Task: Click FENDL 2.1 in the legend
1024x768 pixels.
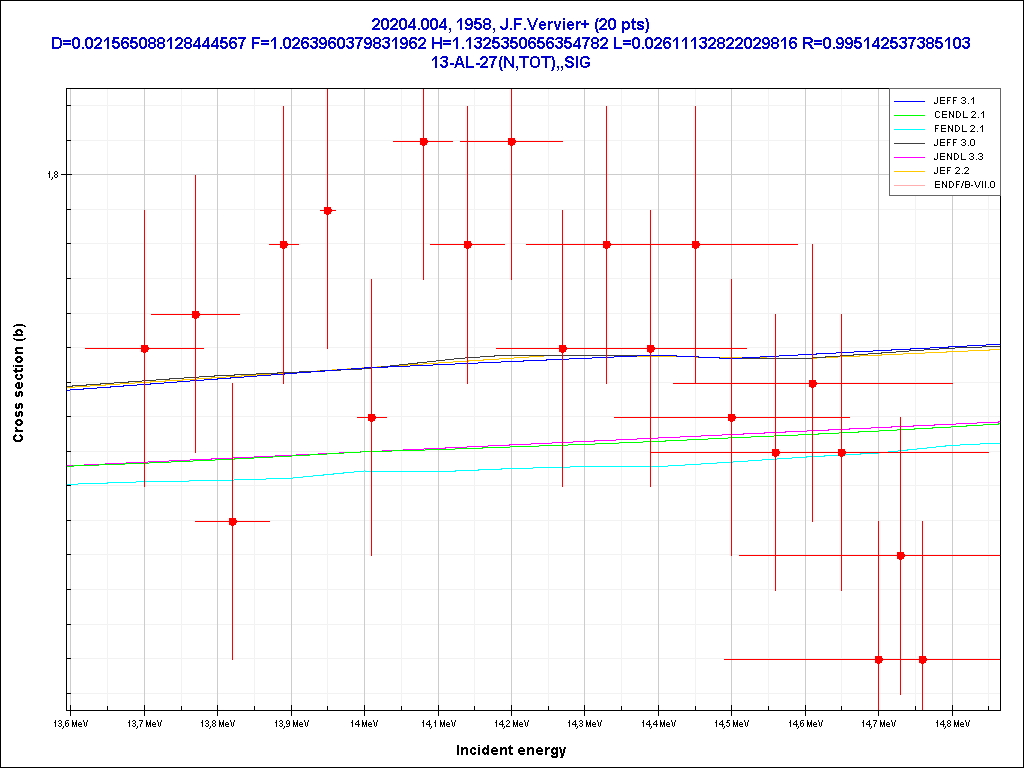Action: (x=960, y=129)
